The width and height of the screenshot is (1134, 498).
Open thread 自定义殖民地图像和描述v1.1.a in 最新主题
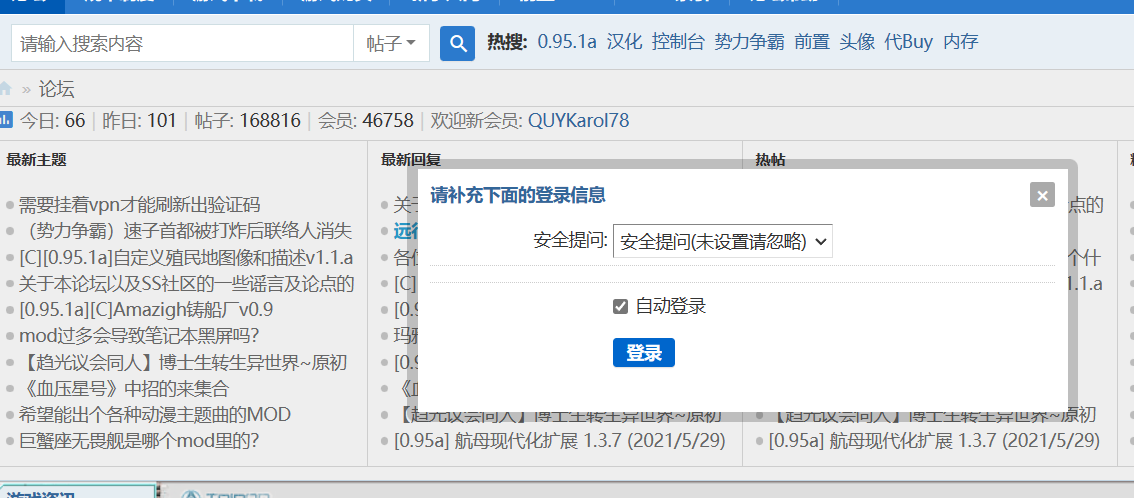[186, 257]
